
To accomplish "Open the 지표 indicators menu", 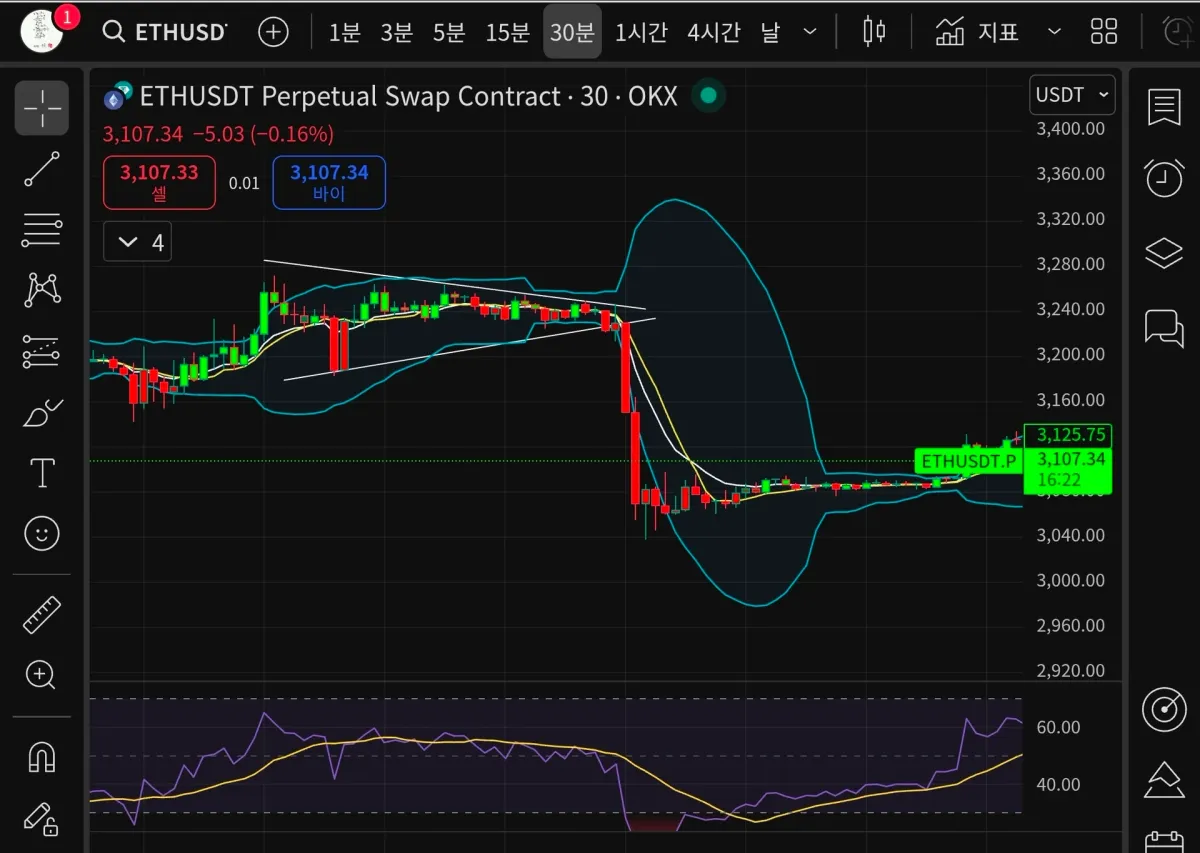I will tap(977, 32).
